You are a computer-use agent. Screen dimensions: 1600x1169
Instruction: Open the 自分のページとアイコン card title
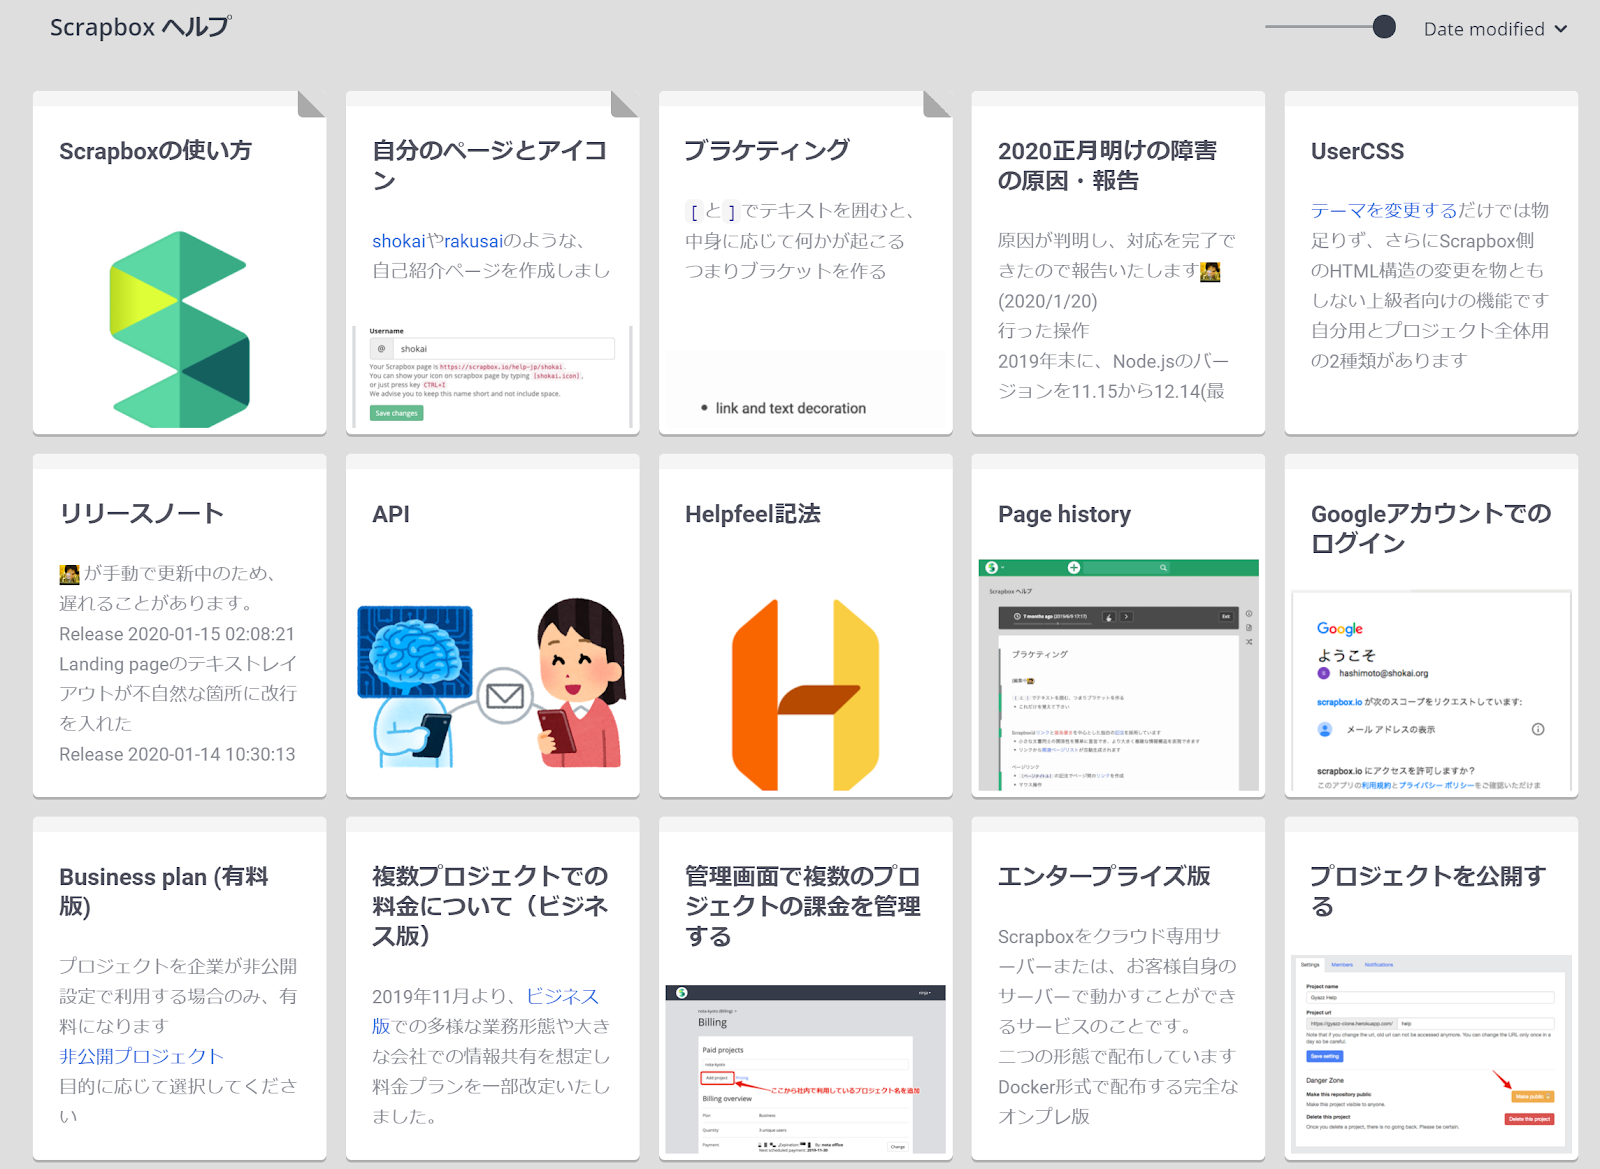[490, 165]
